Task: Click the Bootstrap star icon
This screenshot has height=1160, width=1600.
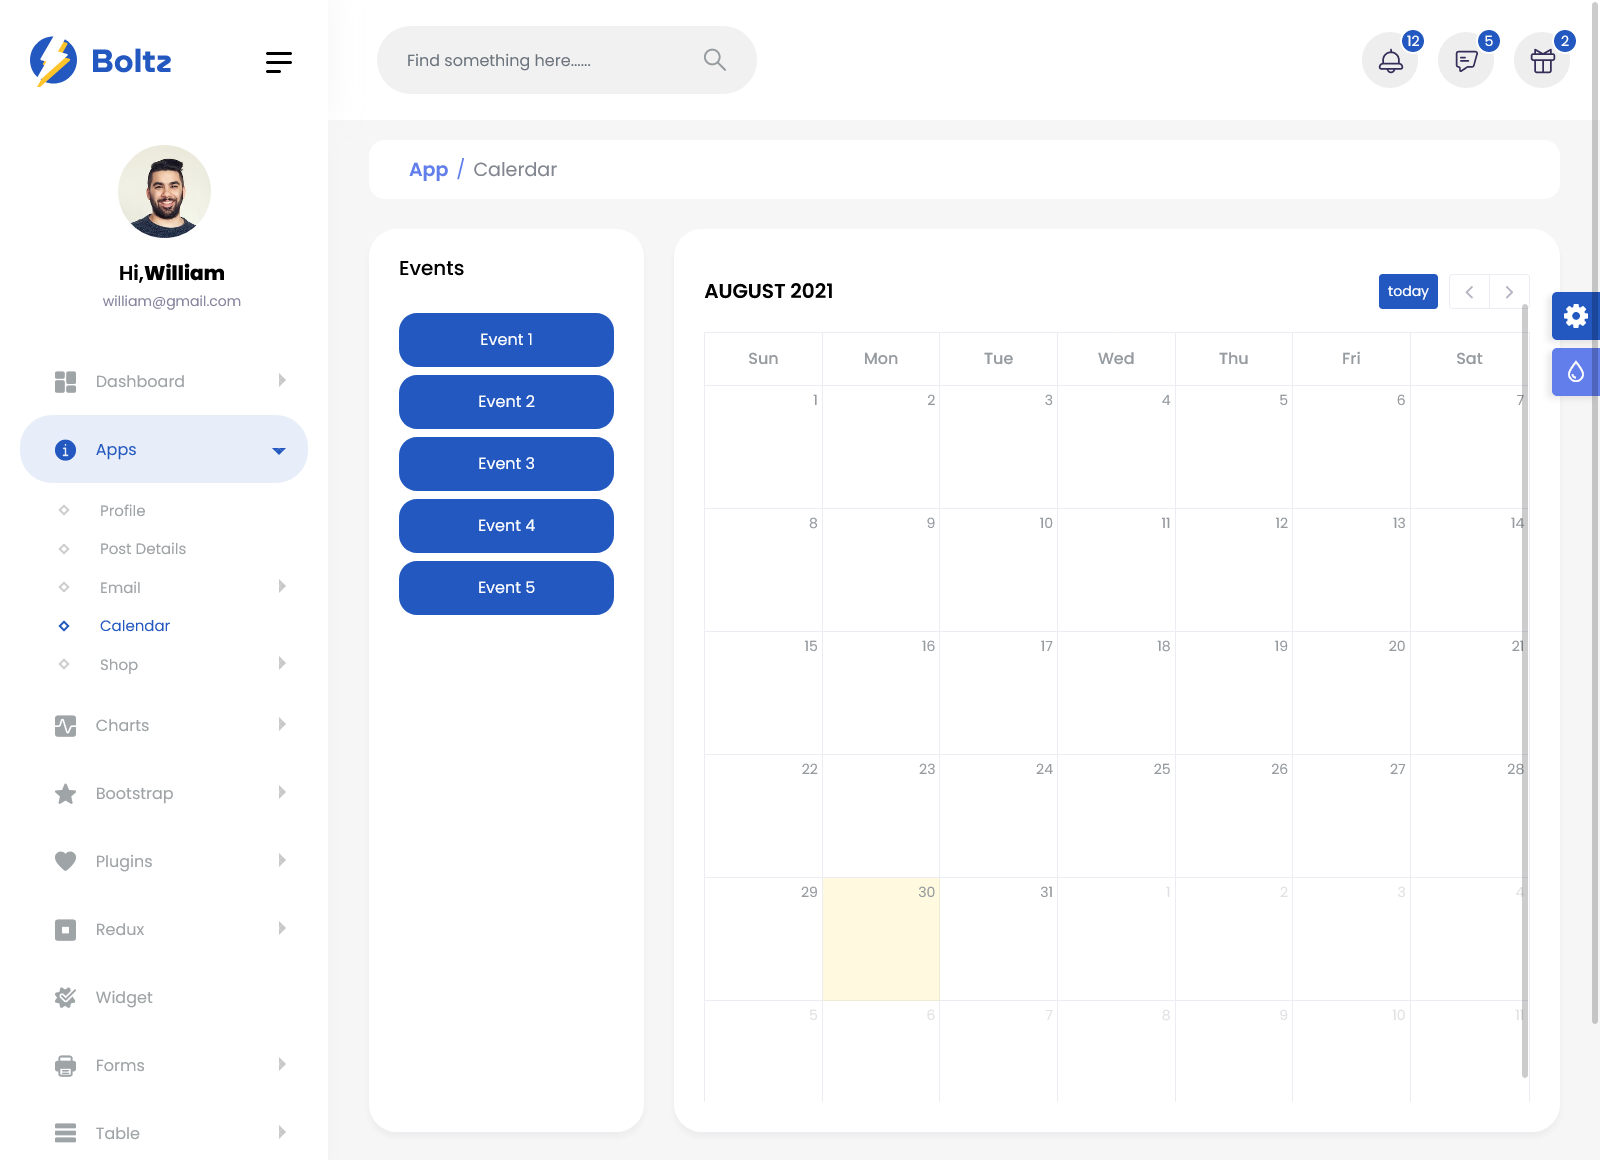Action: pyautogui.click(x=65, y=794)
